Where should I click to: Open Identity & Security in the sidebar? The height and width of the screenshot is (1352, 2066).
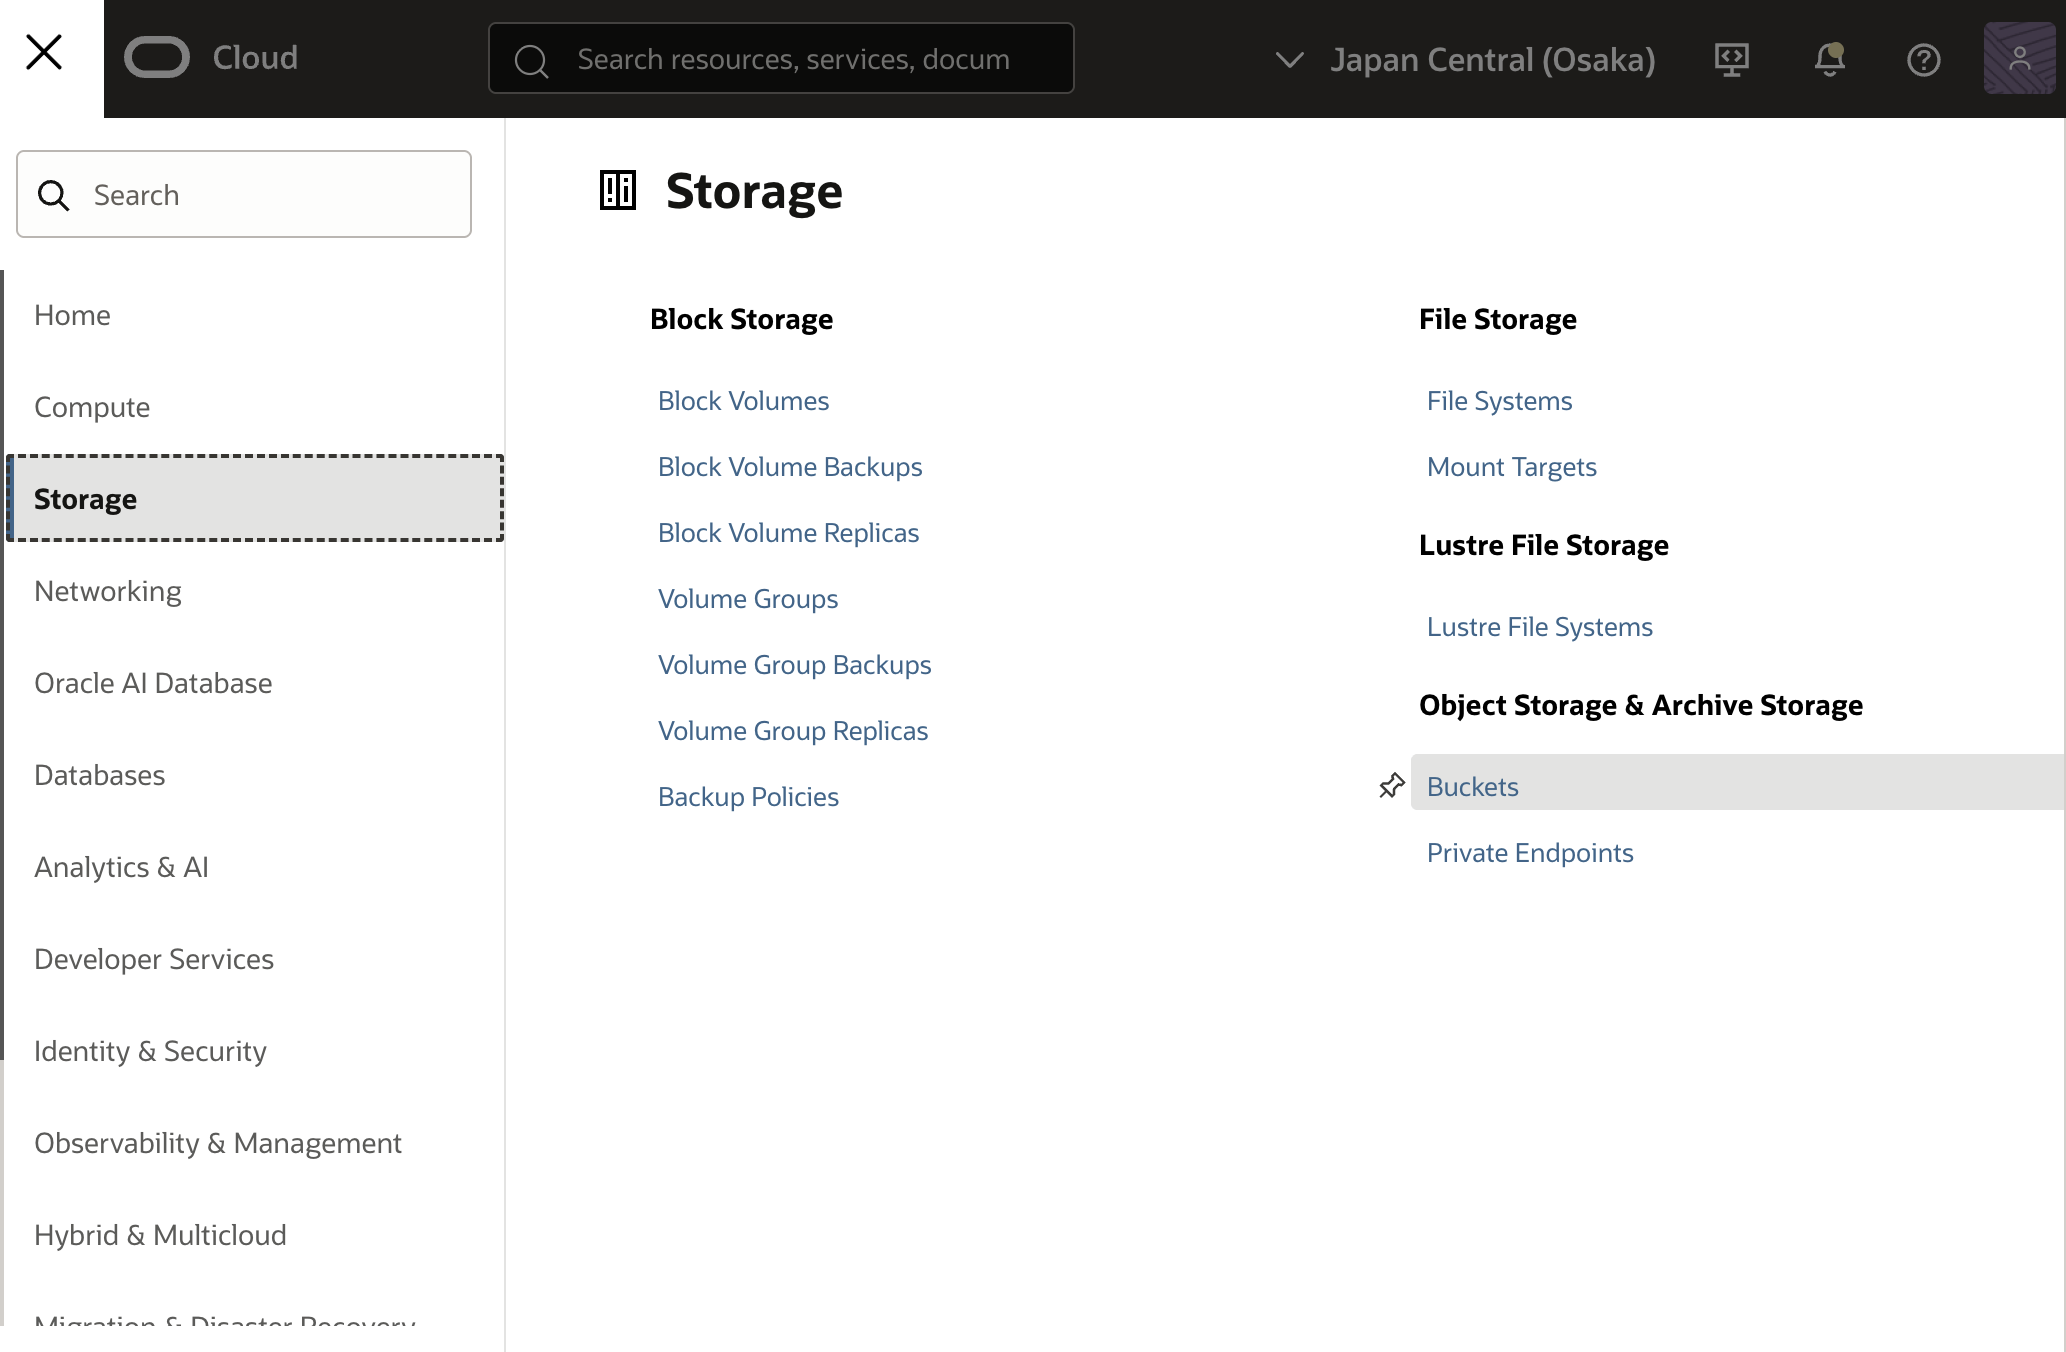[150, 1051]
